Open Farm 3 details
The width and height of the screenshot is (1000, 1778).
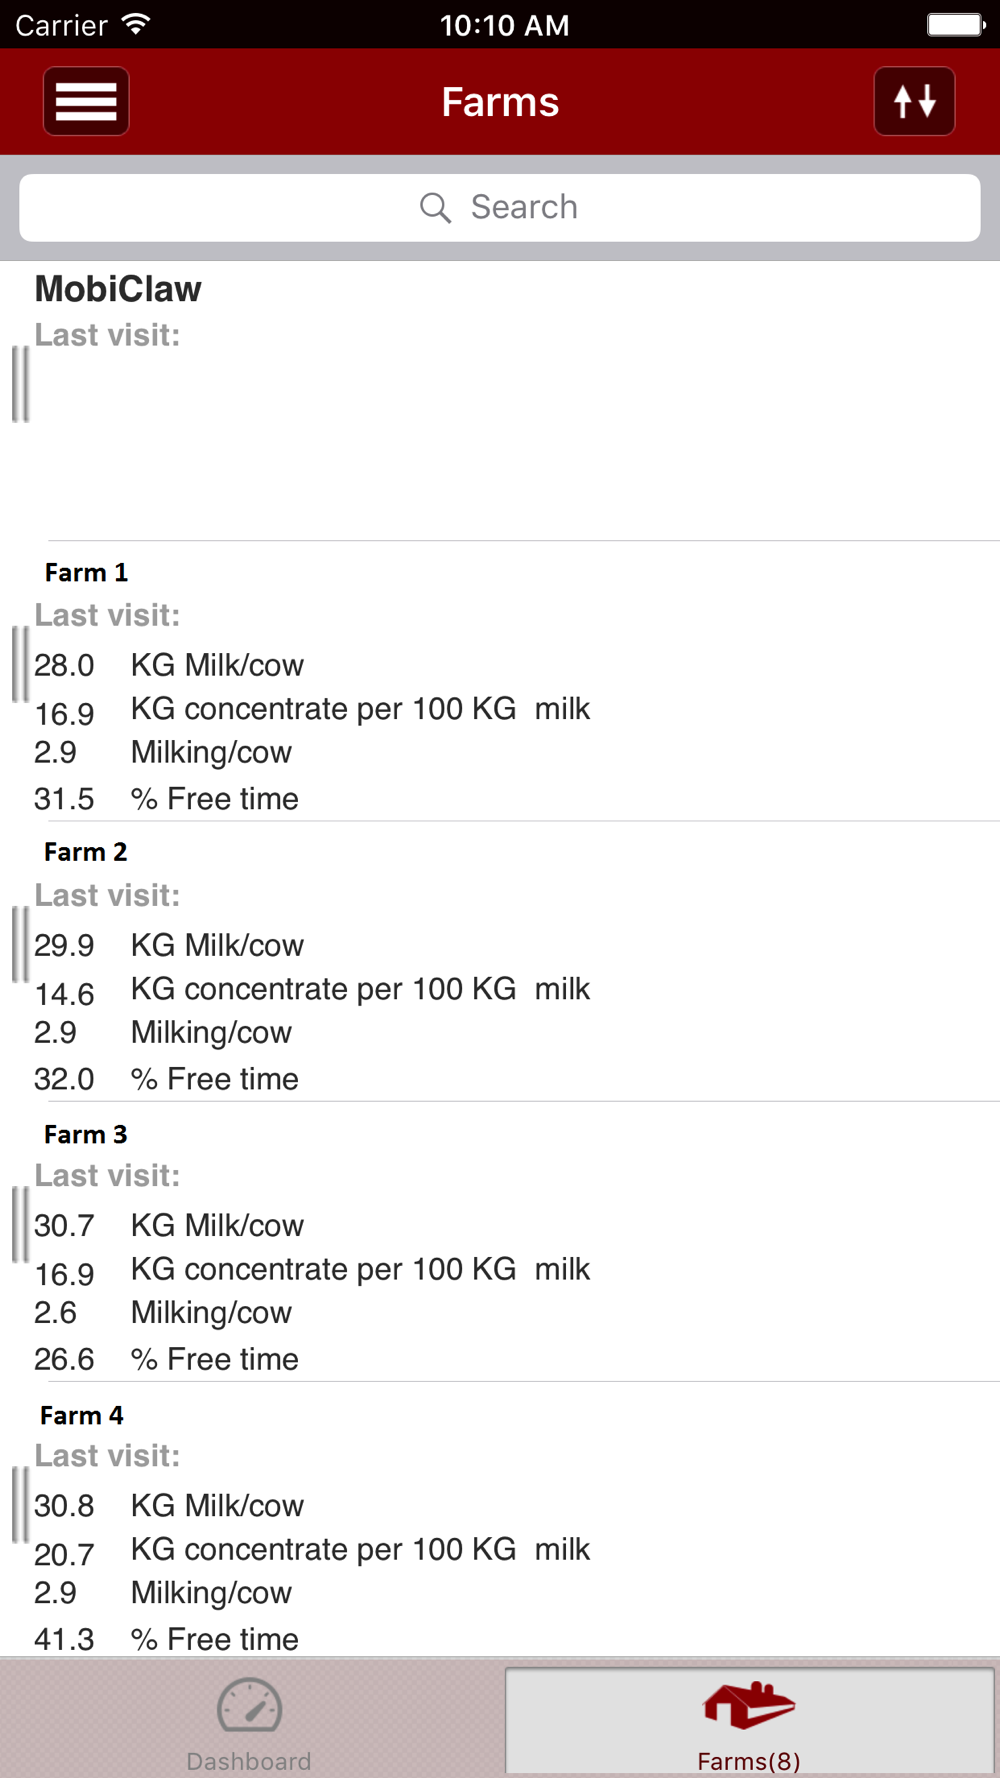point(86,1134)
